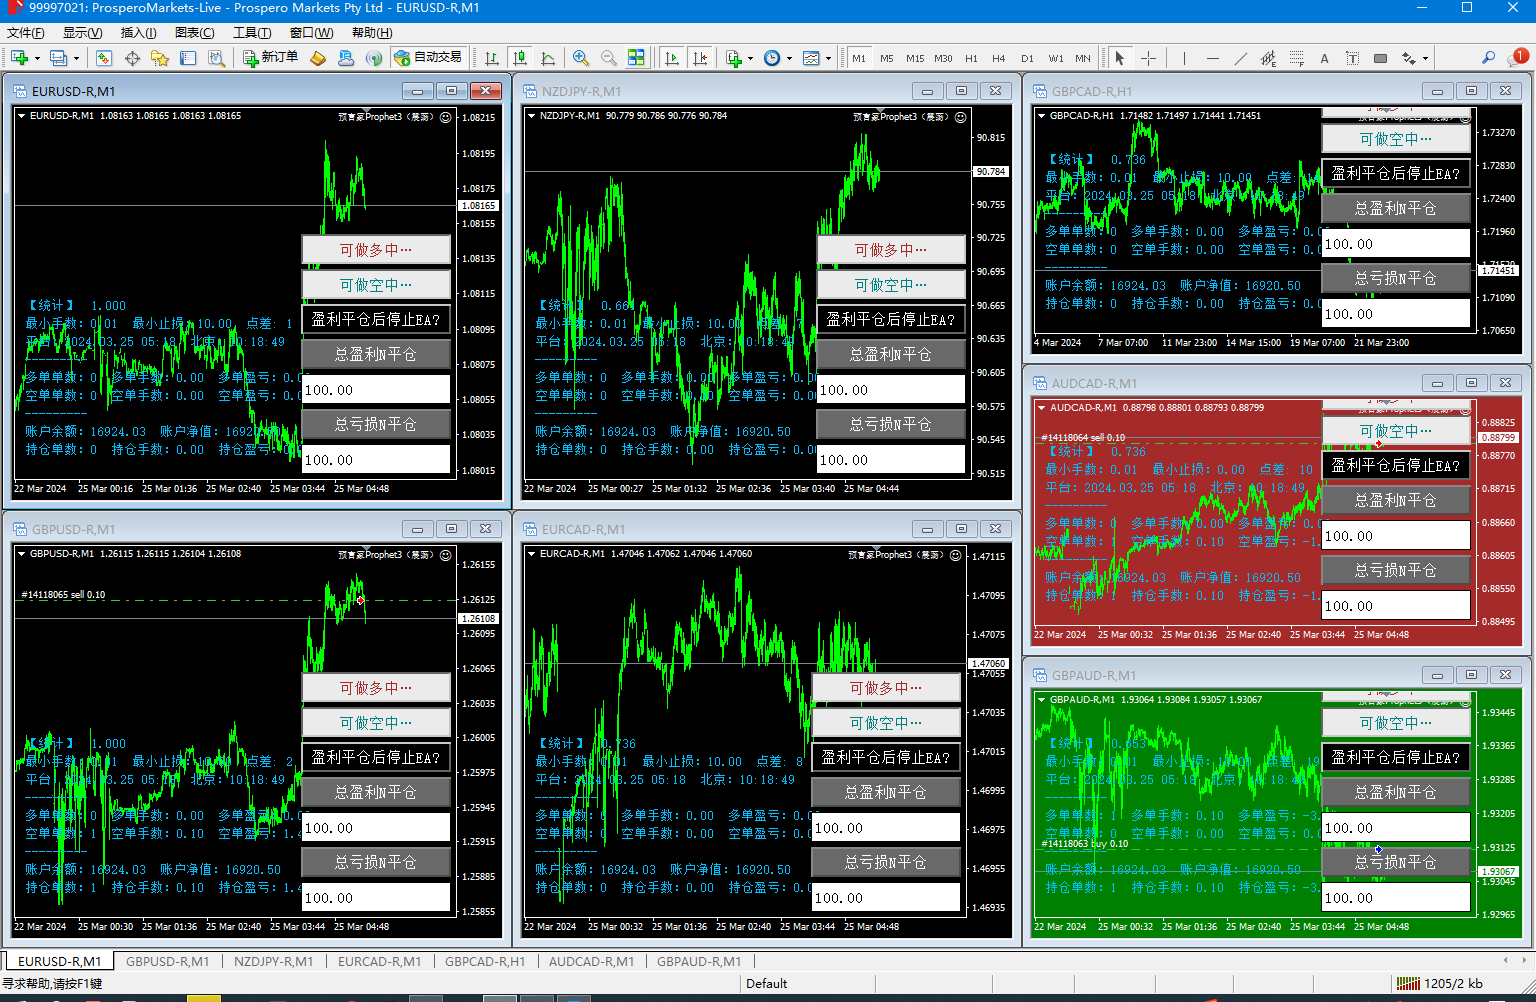Click the 100.00 field under 总亏损平仓 in EURCAD
1536x1002 pixels.
point(885,898)
